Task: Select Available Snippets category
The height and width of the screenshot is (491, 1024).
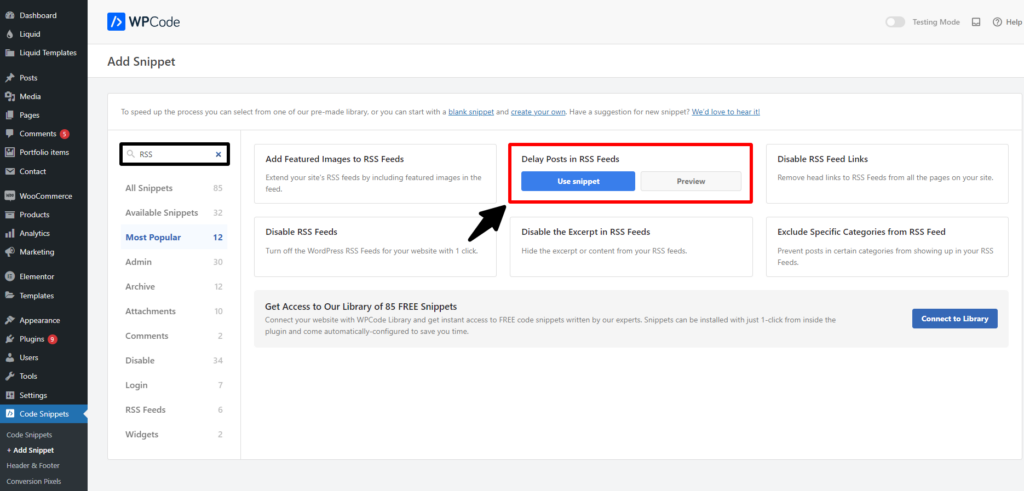Action: [174, 213]
